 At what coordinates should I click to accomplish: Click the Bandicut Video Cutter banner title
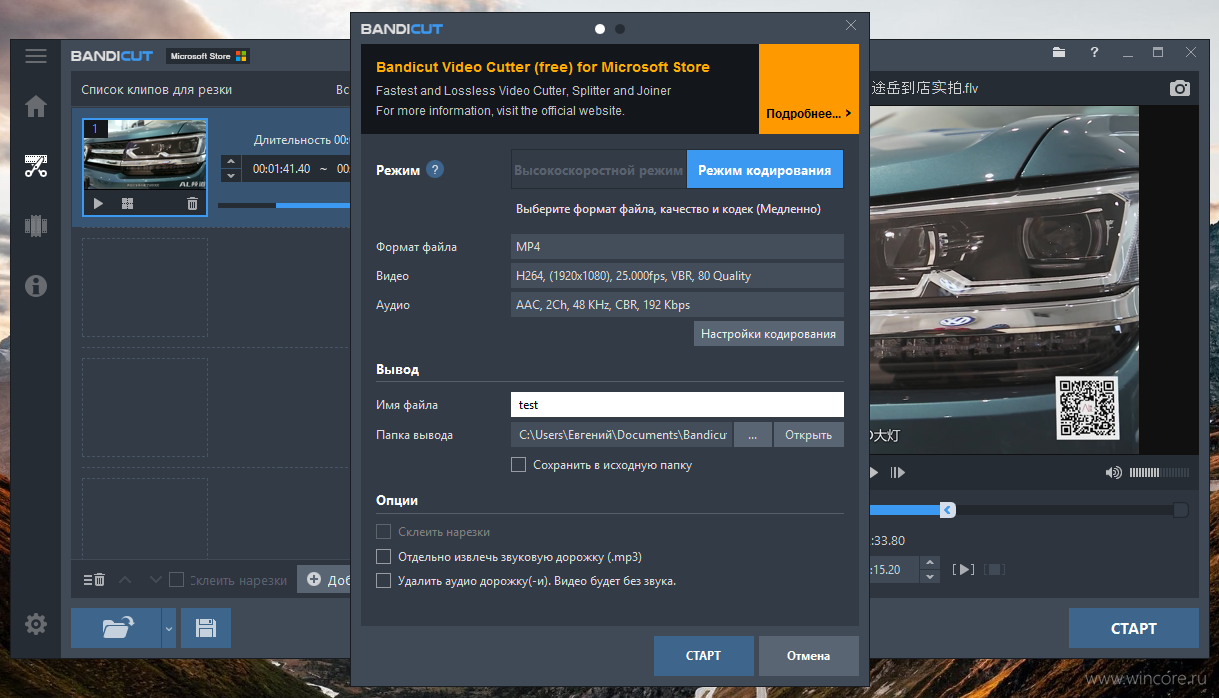point(543,67)
